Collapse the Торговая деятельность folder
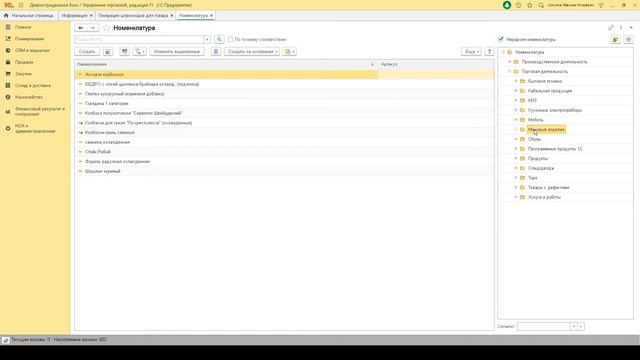 [x=509, y=71]
